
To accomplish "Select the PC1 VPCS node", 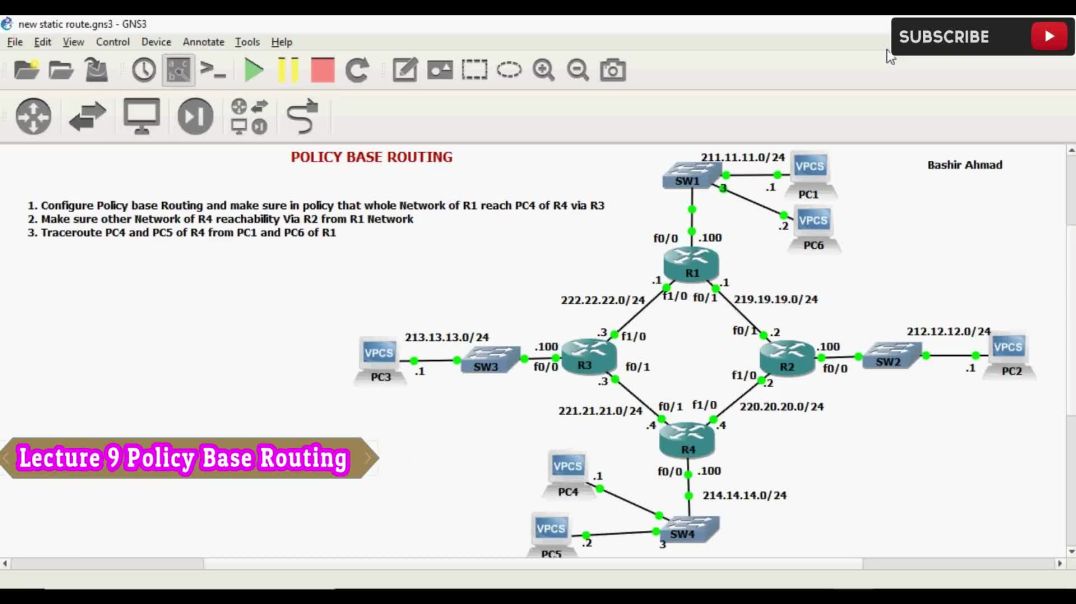I will point(810,176).
